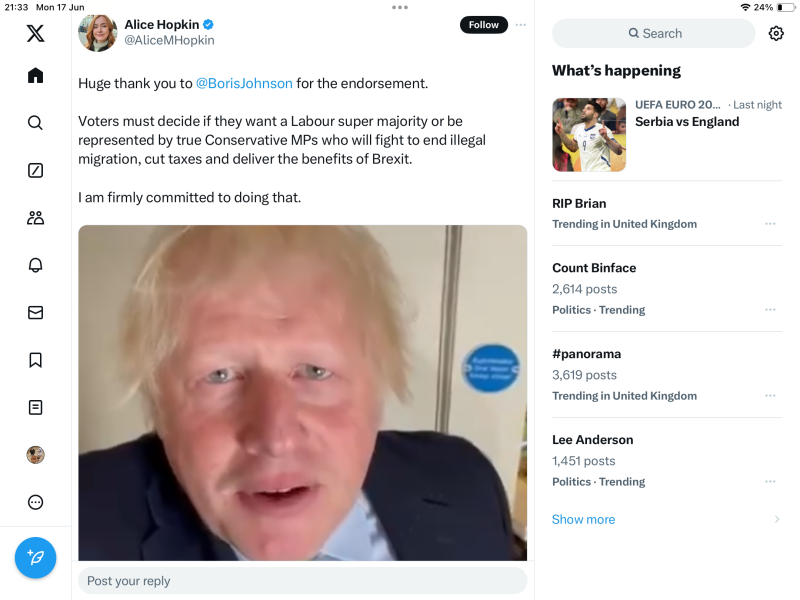Follow Alice Hopkin
This screenshot has height=600, width=800.
click(x=483, y=25)
